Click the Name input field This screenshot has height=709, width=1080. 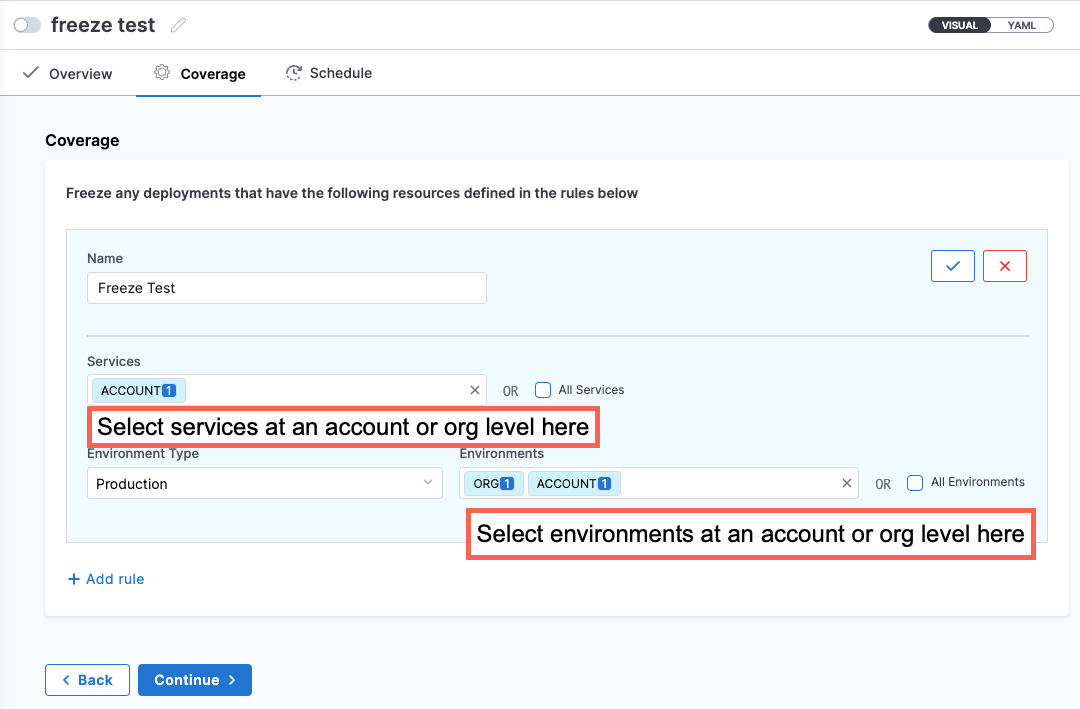(x=286, y=288)
